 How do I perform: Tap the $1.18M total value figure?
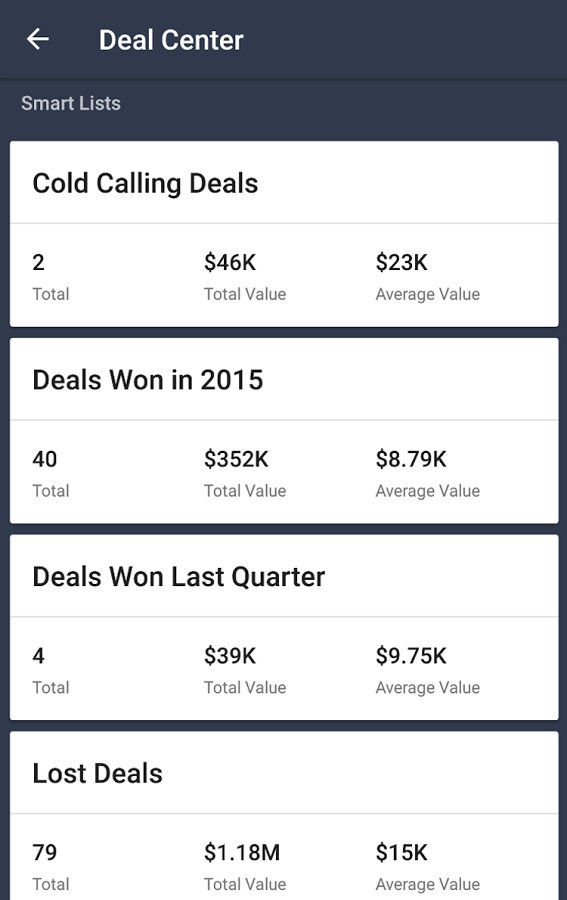pyautogui.click(x=242, y=852)
